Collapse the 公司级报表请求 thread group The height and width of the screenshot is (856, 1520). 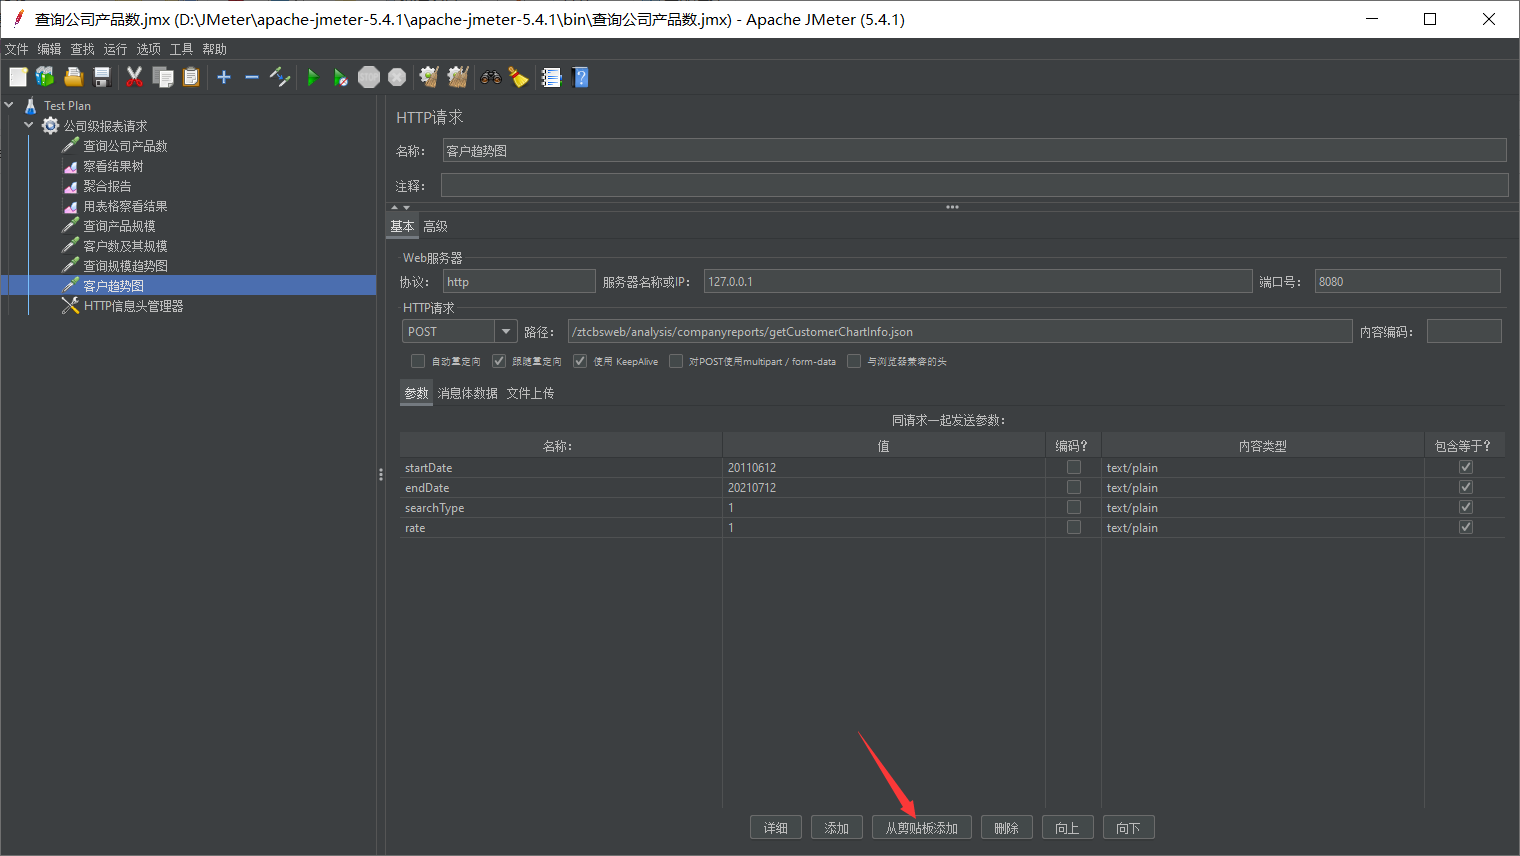pyautogui.click(x=28, y=125)
